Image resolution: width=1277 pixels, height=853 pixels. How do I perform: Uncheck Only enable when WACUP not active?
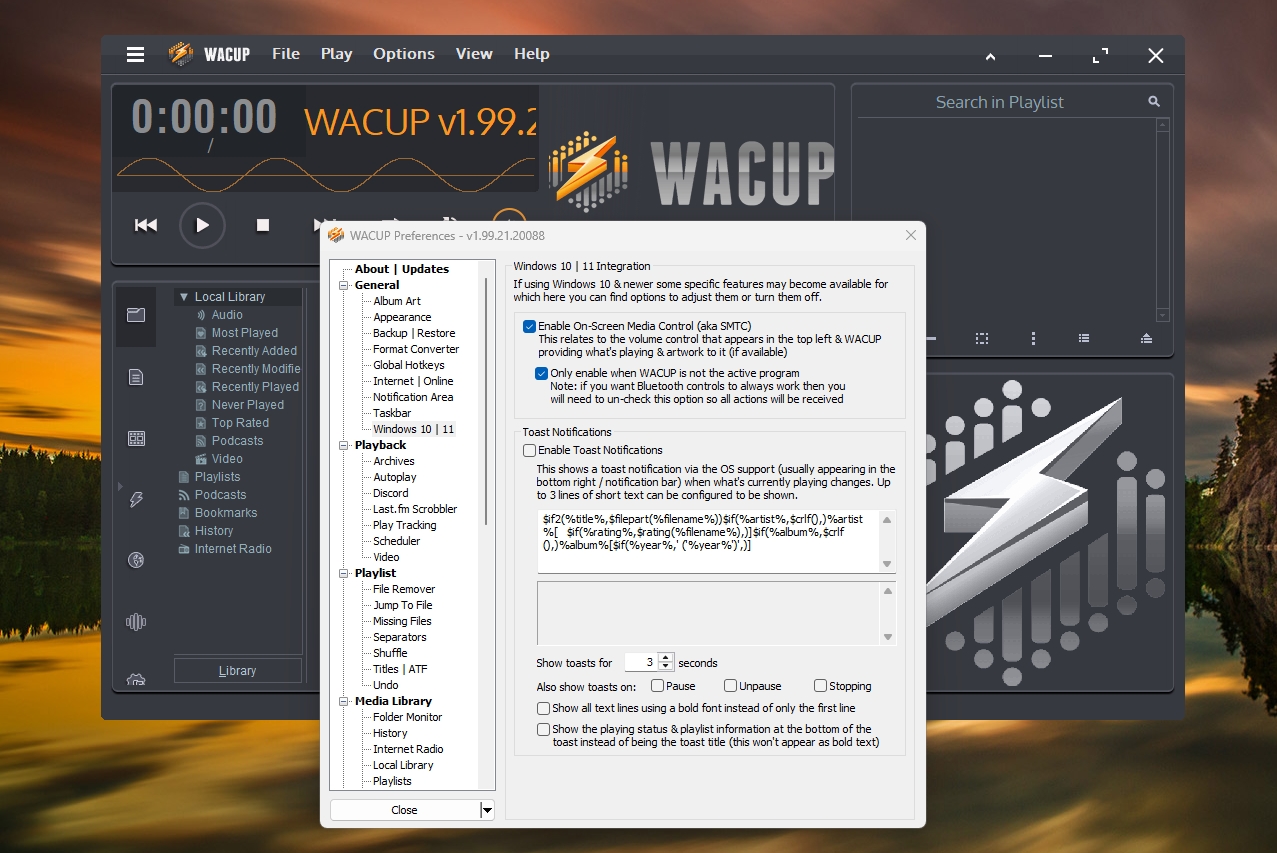(x=541, y=374)
